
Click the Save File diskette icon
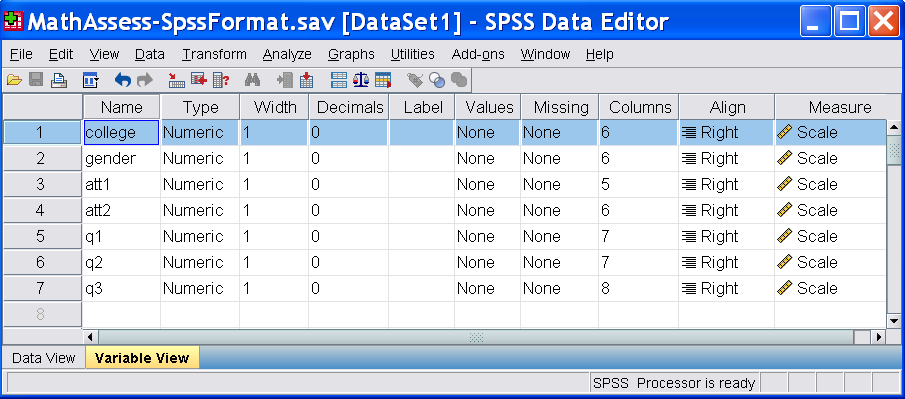36,80
